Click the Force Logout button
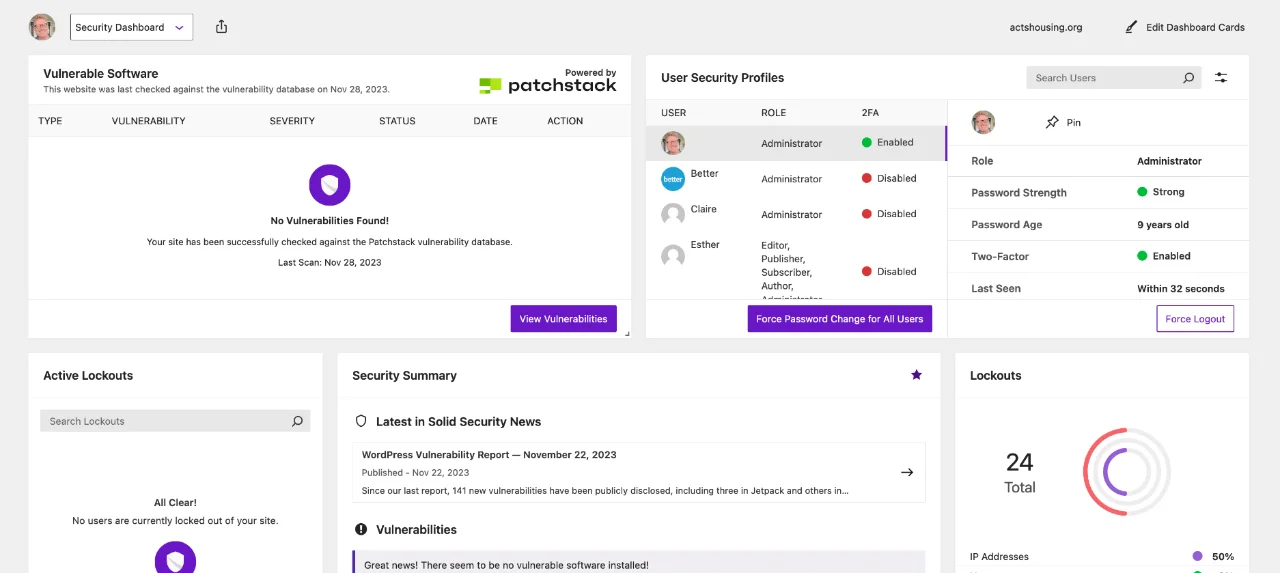Image resolution: width=1280 pixels, height=573 pixels. pos(1195,319)
